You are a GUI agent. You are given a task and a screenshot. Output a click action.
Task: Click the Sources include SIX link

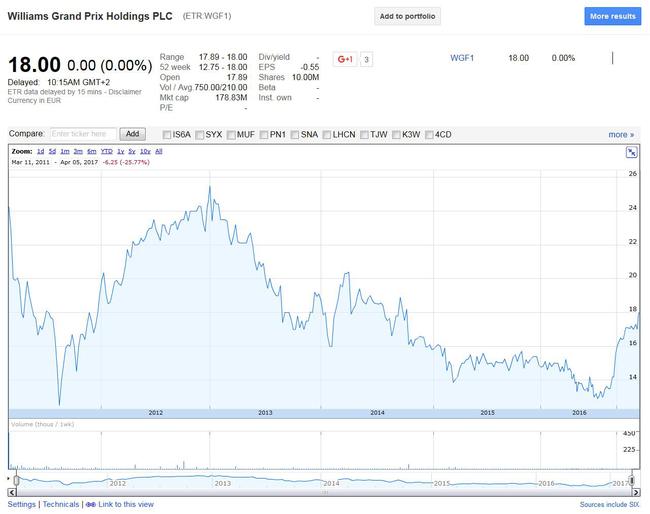pyautogui.click(x=609, y=504)
